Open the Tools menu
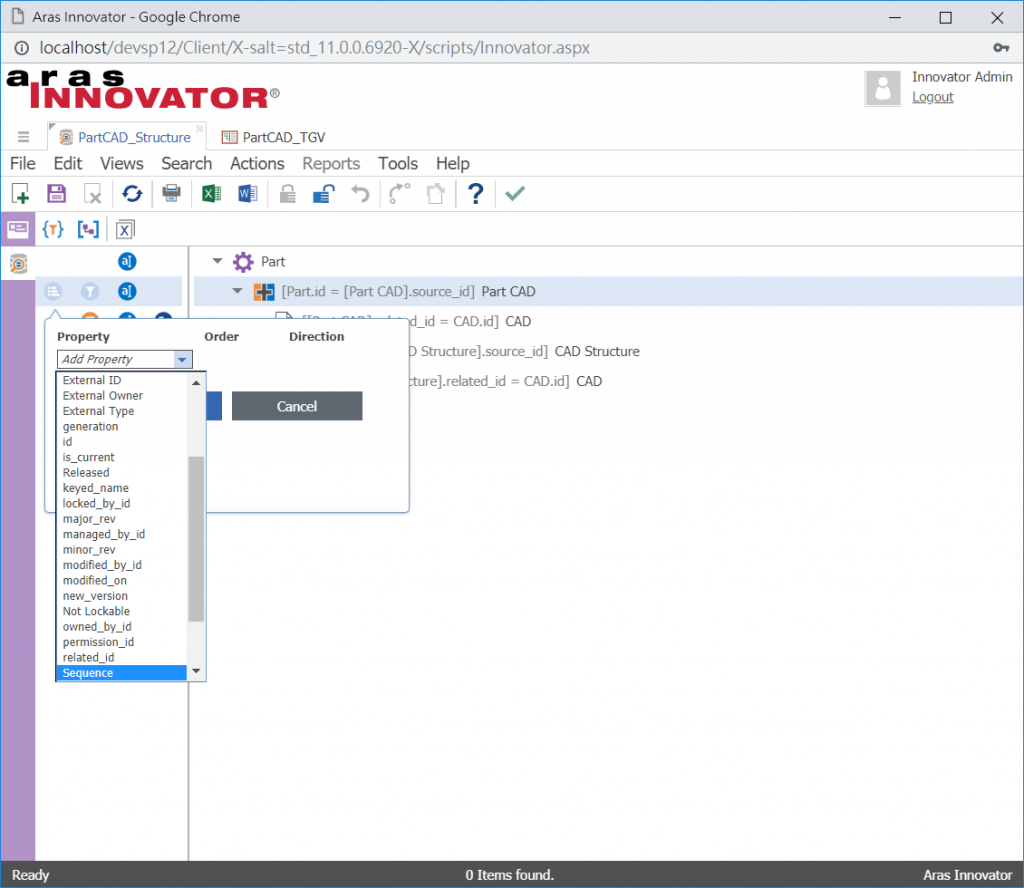 point(398,163)
